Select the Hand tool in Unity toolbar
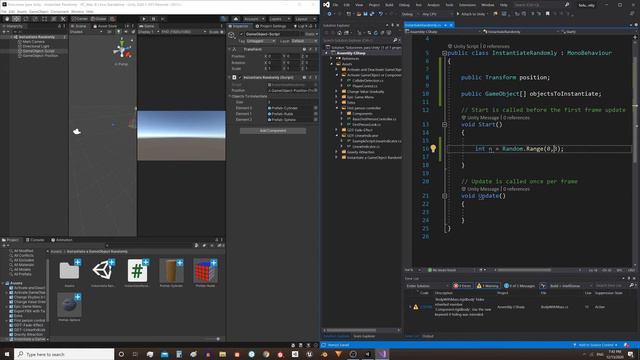Image resolution: width=640 pixels, height=360 pixels. click(7, 19)
